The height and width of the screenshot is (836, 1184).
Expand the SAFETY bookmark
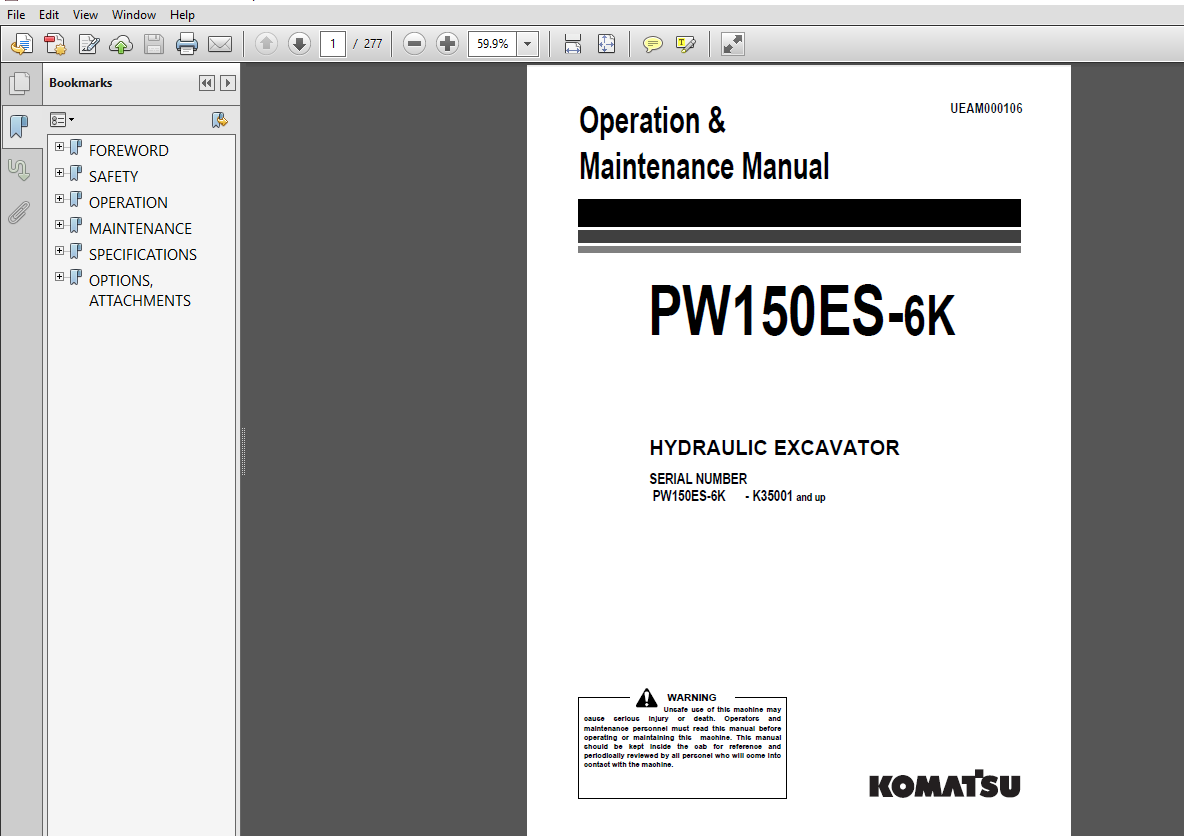pyautogui.click(x=60, y=173)
